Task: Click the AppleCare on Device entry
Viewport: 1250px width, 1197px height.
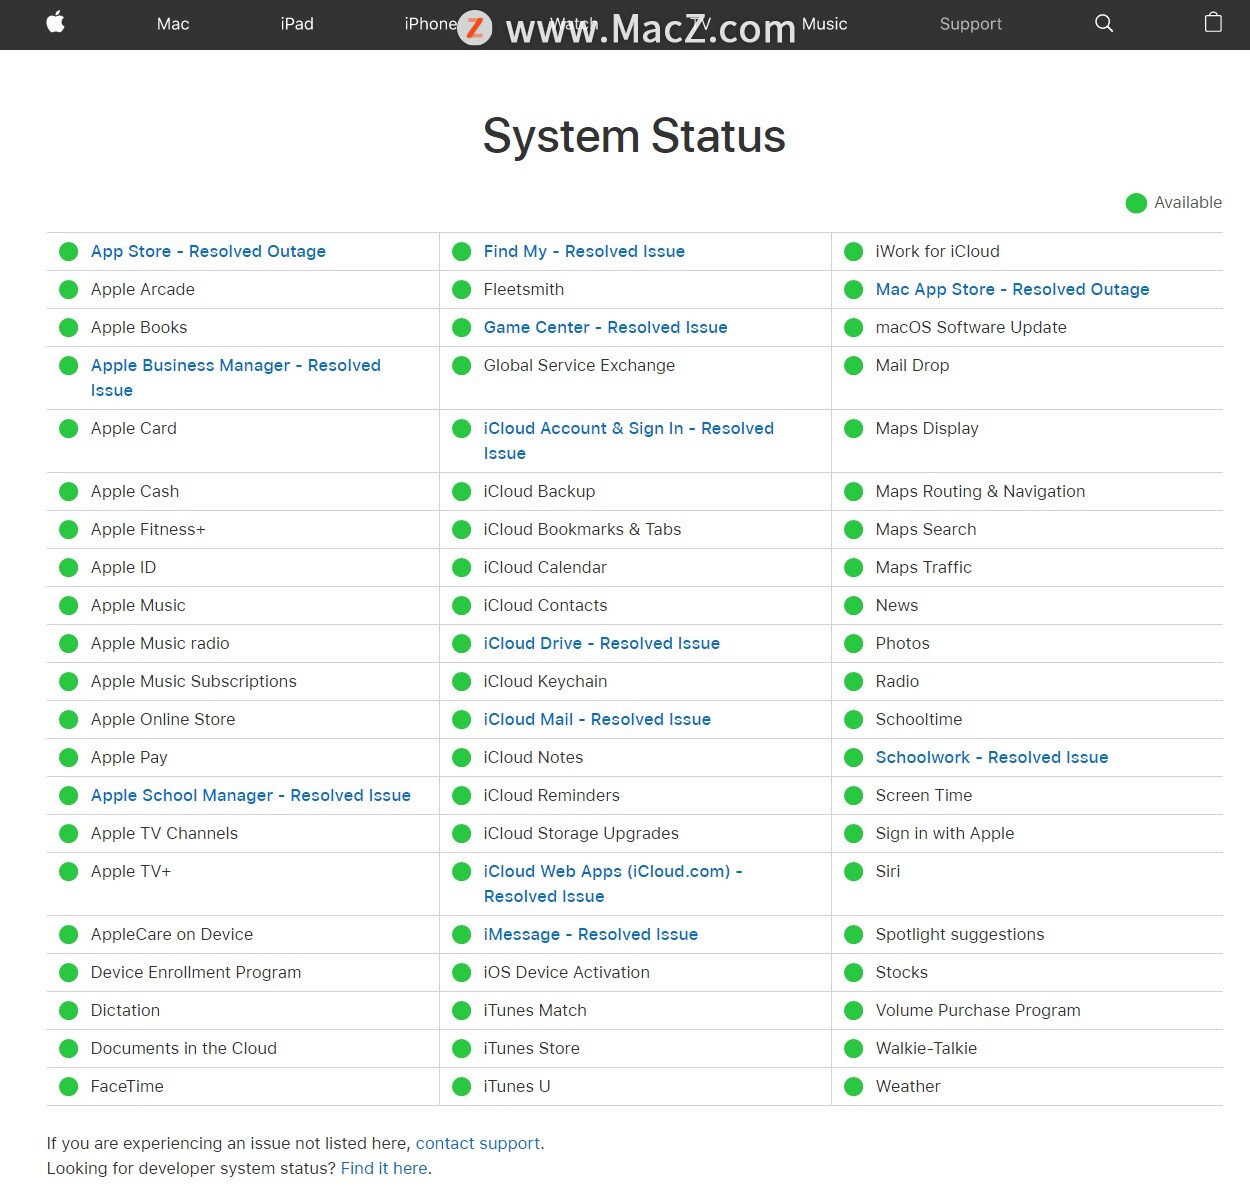Action: 172,935
